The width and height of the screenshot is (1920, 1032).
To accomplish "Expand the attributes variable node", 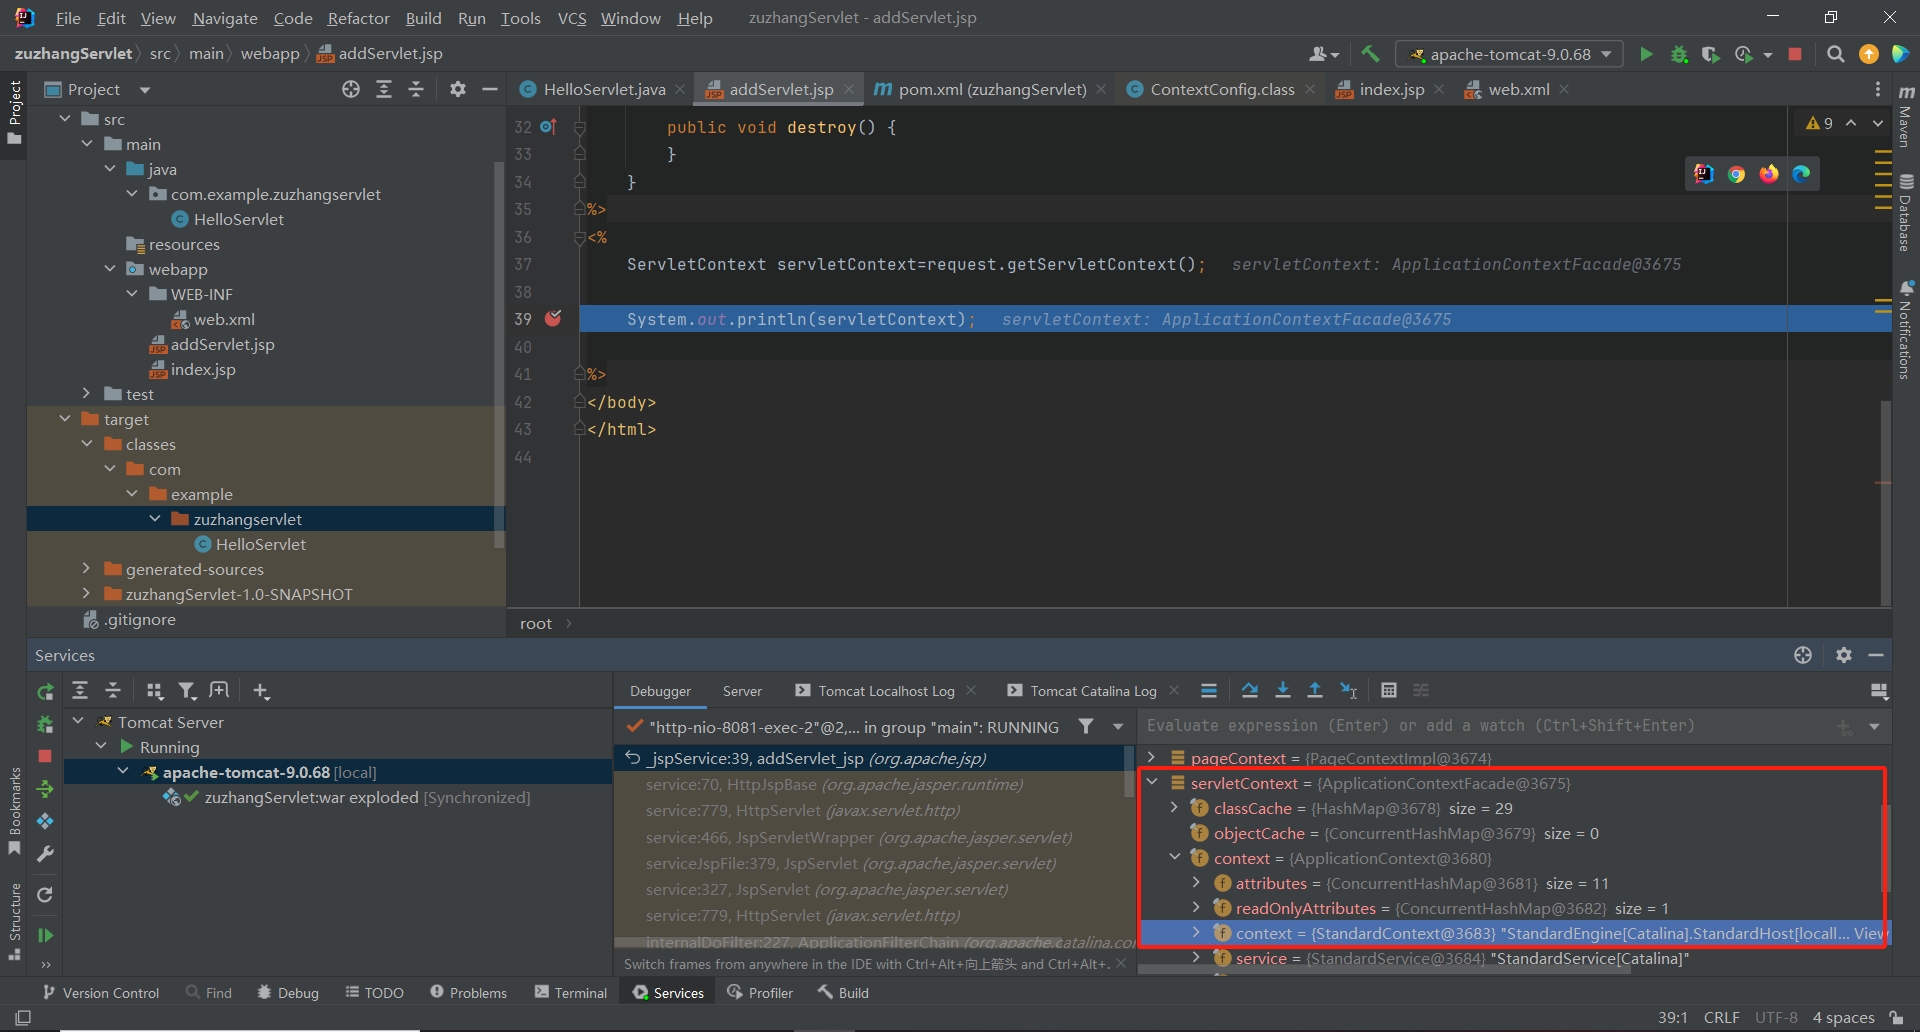I will click(1196, 882).
